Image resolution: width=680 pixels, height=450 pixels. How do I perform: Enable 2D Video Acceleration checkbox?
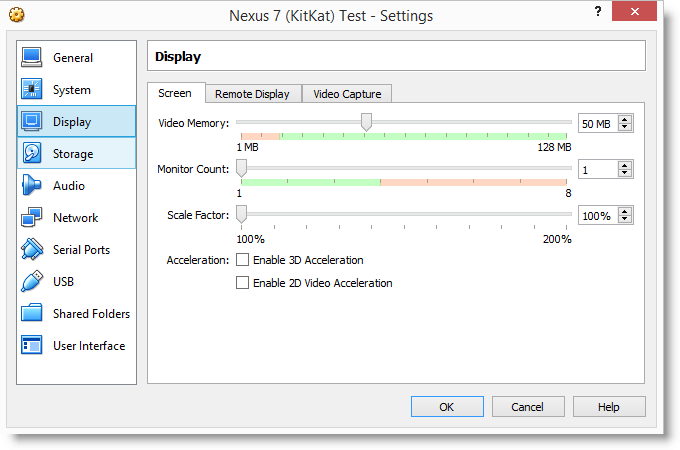point(242,283)
